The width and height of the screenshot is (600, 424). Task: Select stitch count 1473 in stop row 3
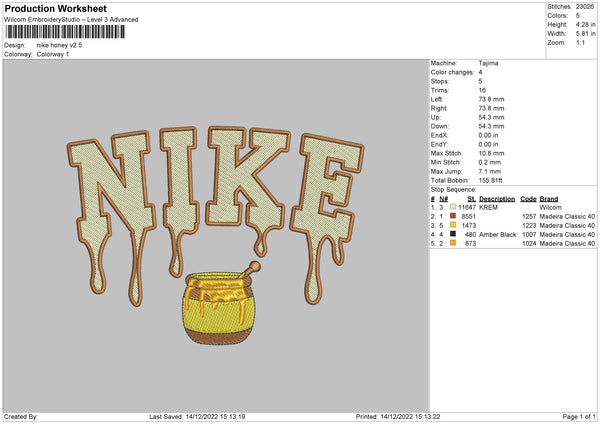tap(469, 225)
